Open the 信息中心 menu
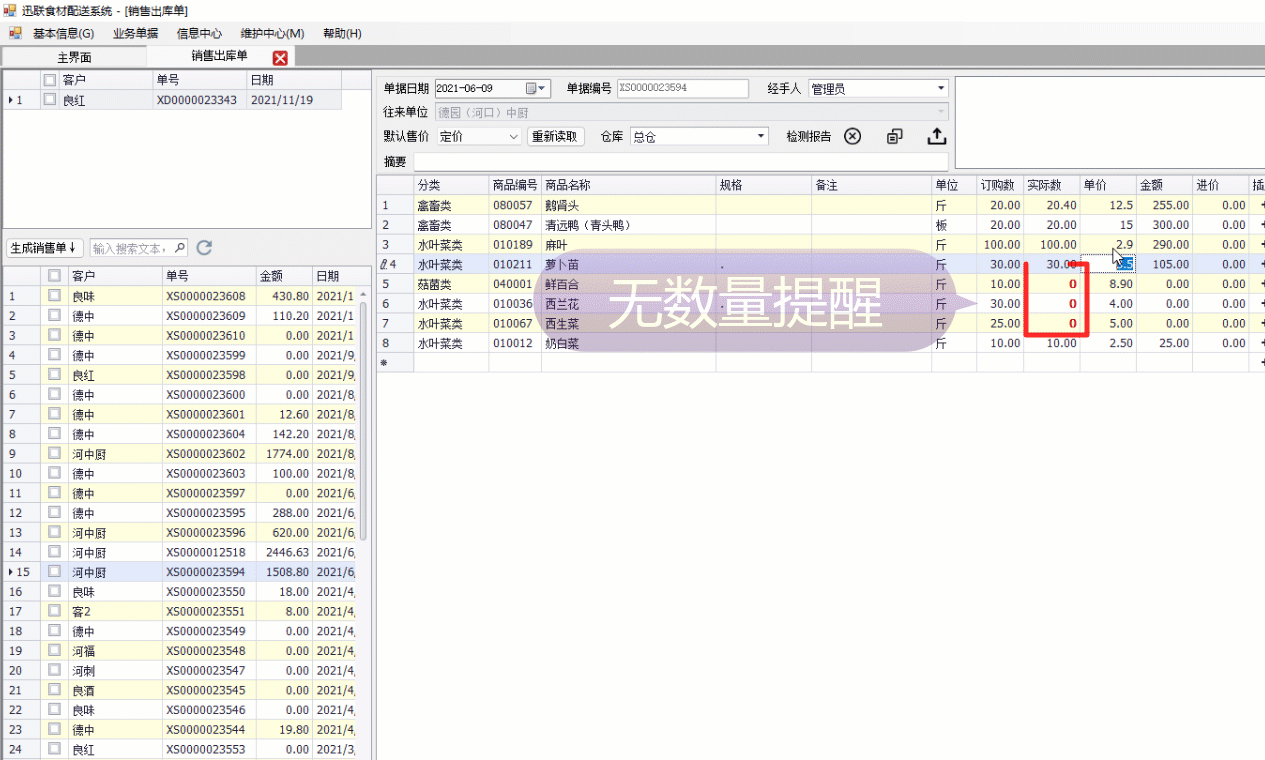Screen dimensions: 1265x760 (199, 33)
